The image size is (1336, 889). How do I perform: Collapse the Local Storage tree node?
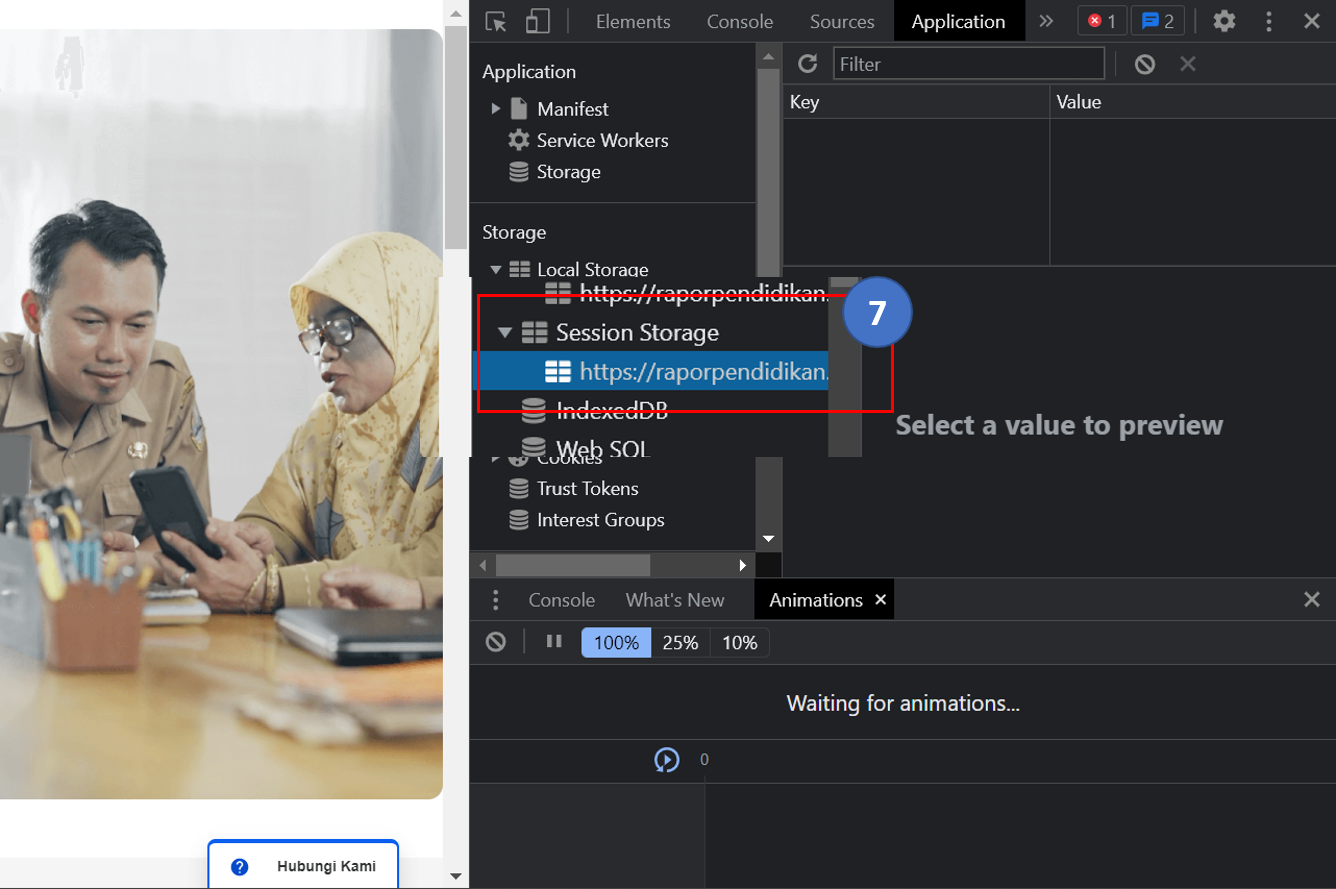(x=496, y=270)
